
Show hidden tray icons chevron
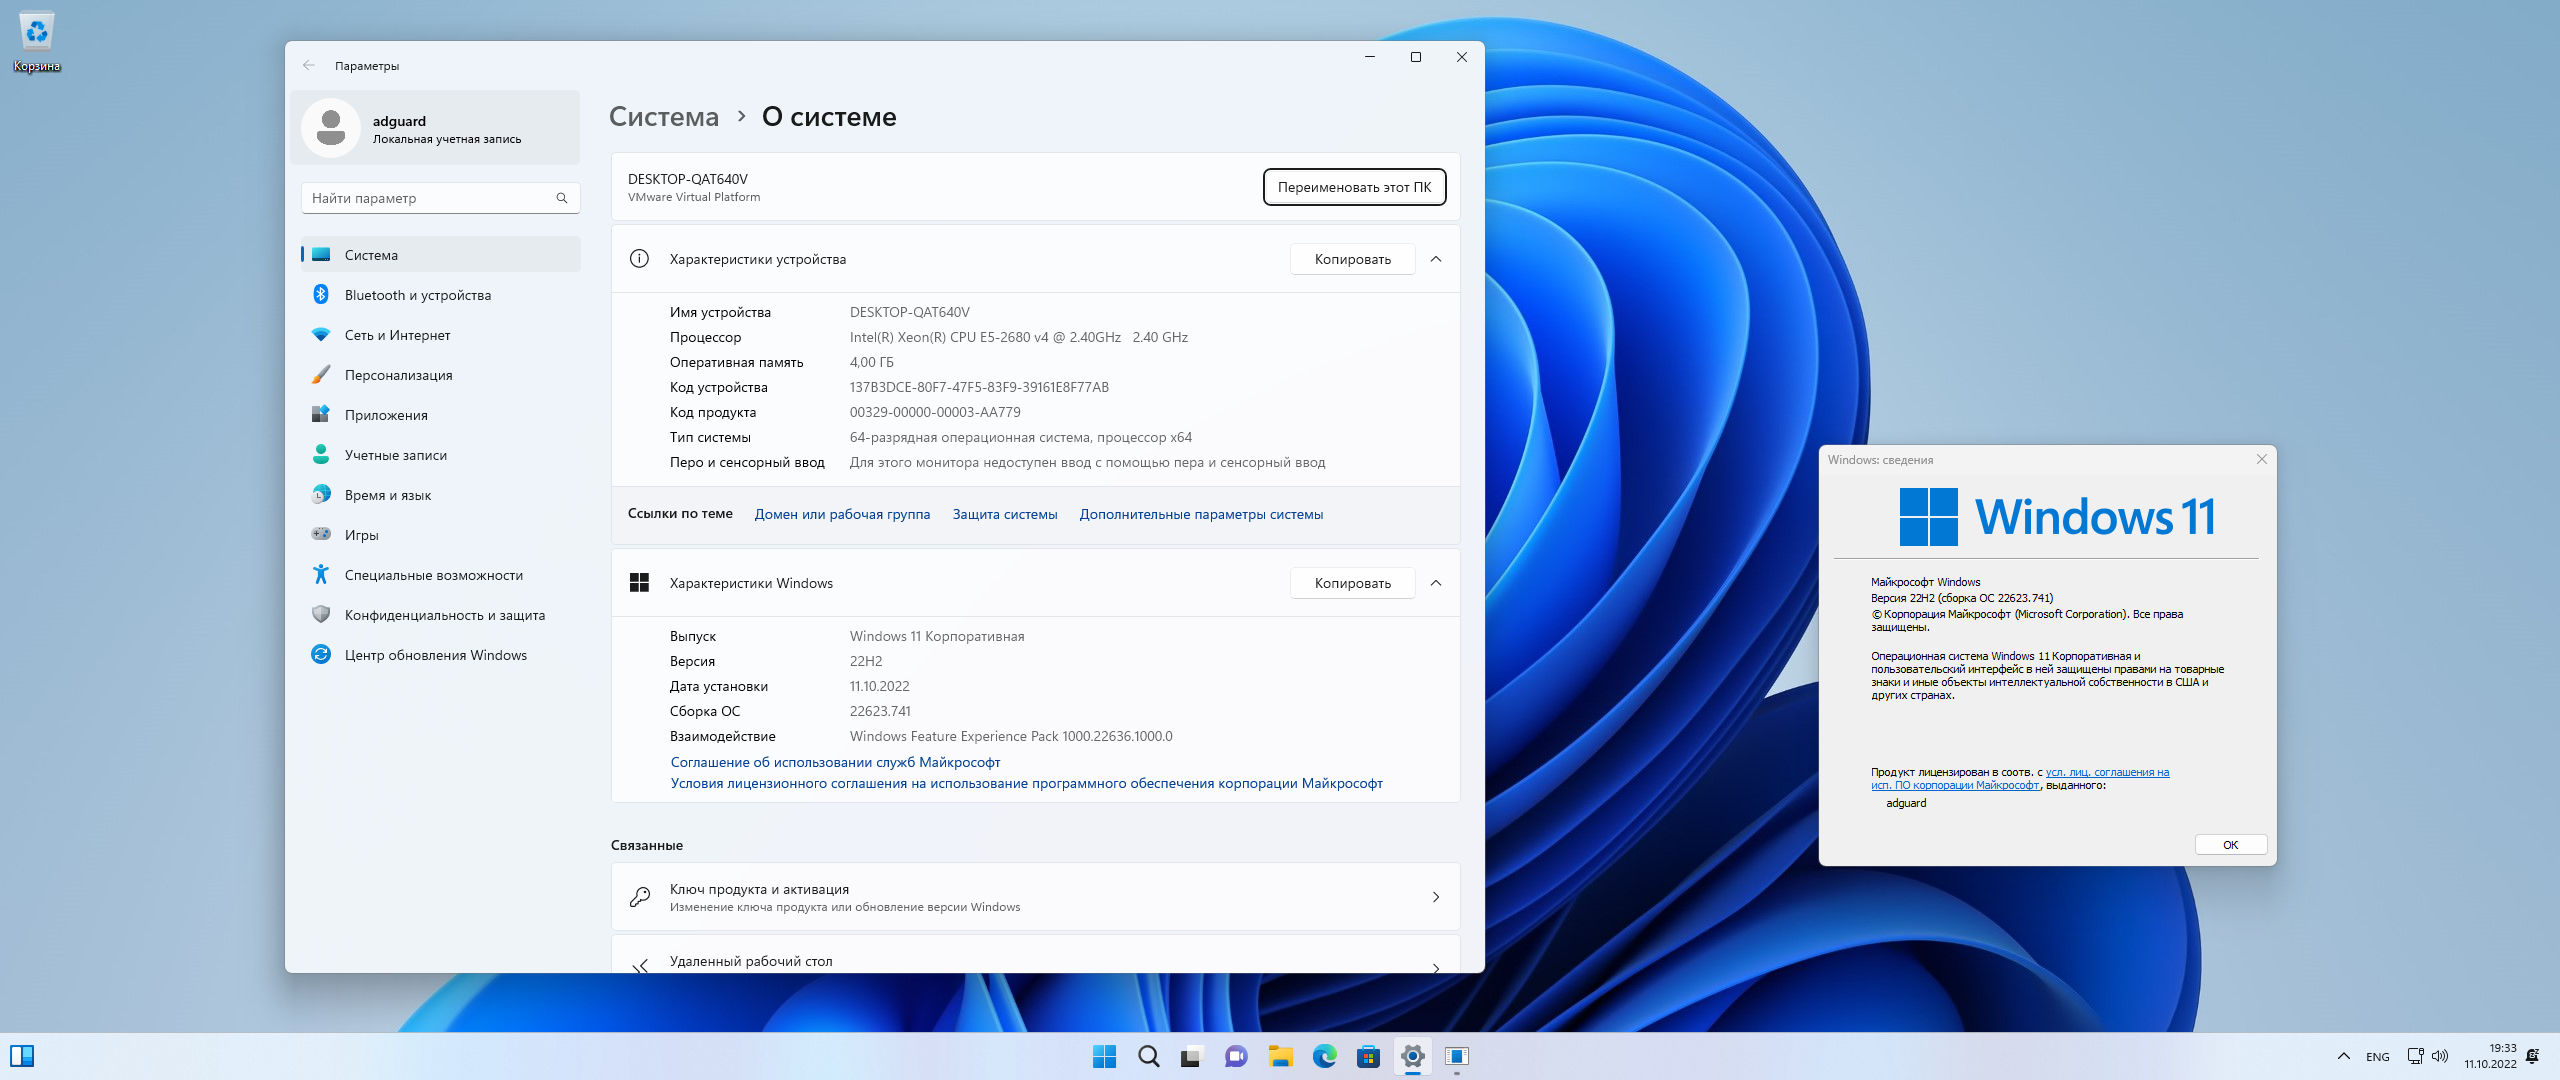(x=2343, y=1056)
